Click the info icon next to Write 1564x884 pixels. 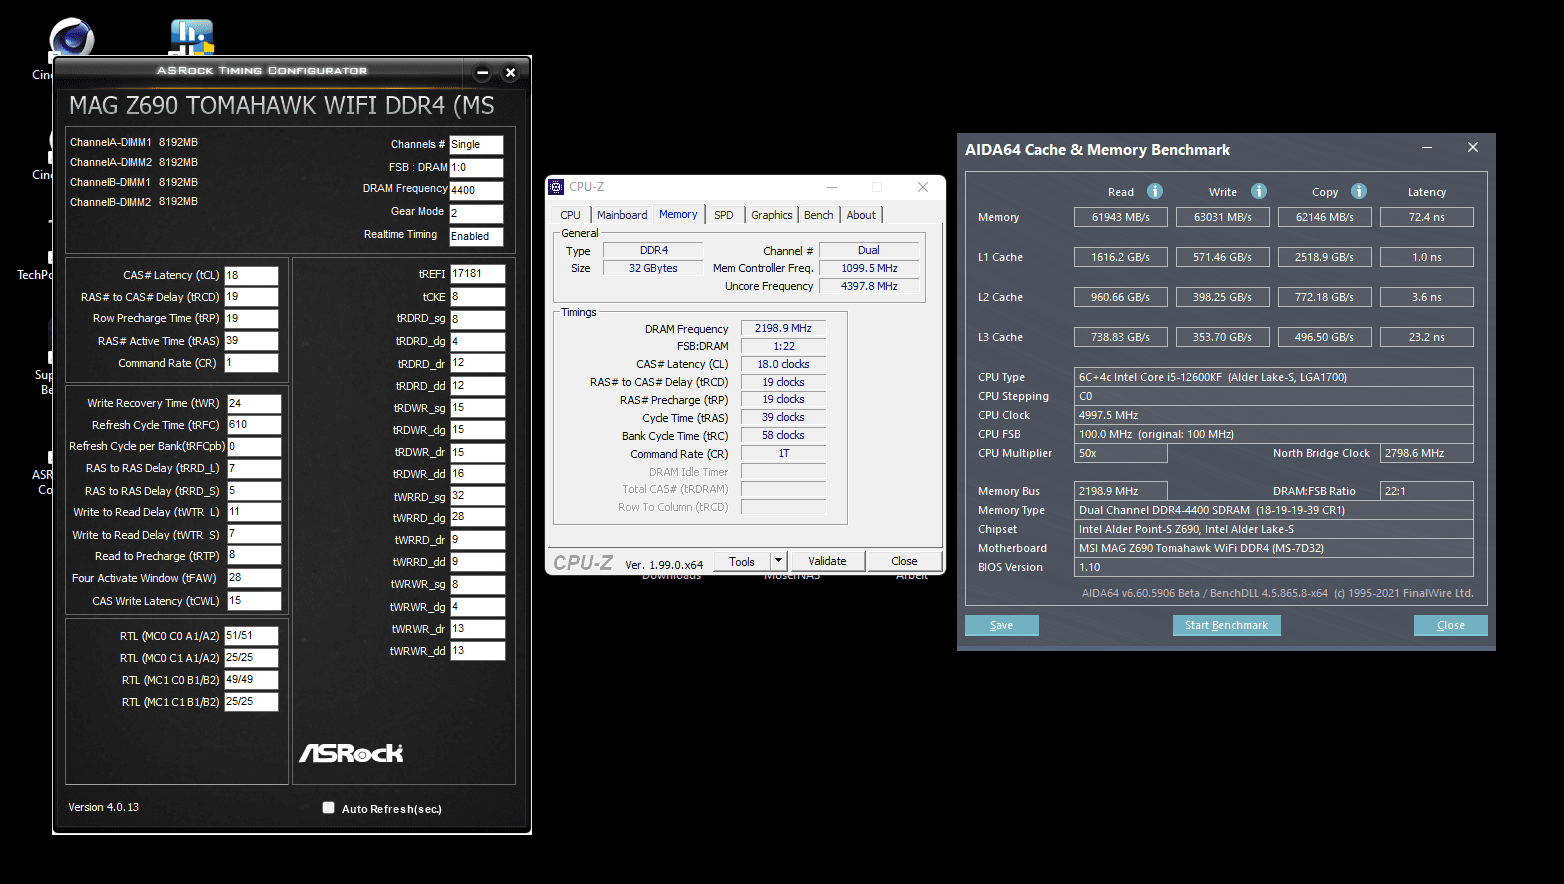(x=1259, y=191)
